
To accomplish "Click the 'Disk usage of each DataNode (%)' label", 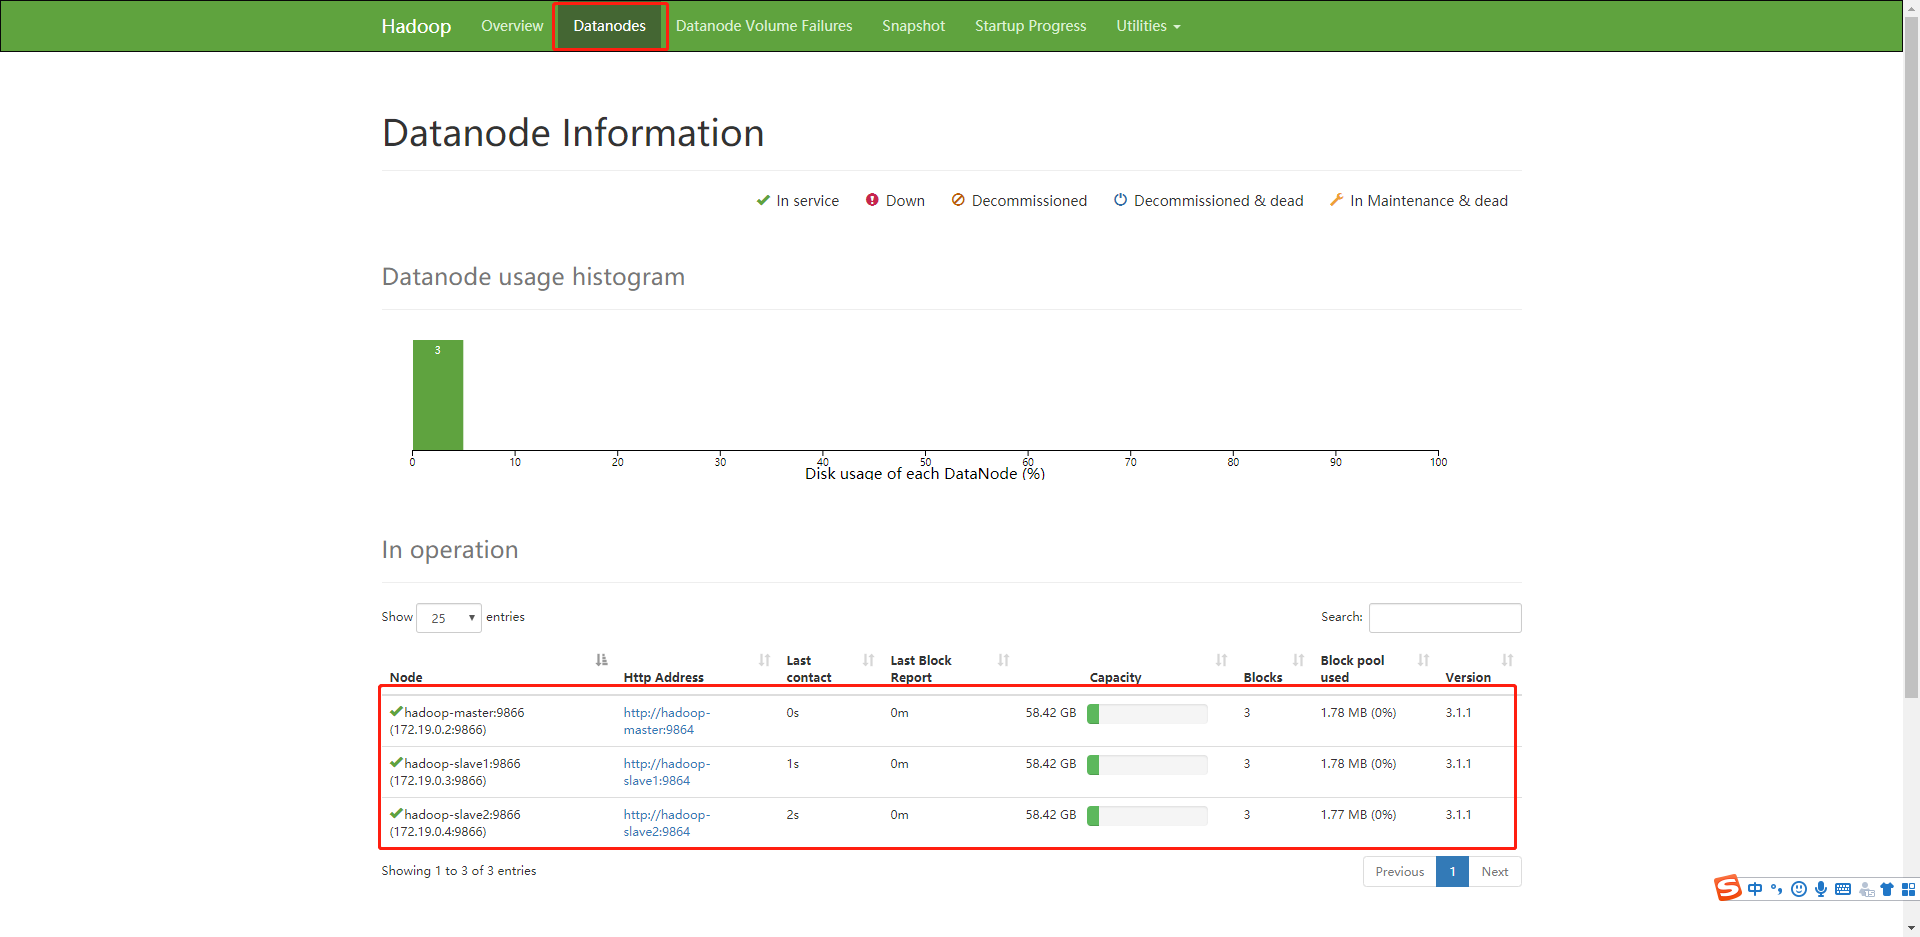I will pos(925,473).
